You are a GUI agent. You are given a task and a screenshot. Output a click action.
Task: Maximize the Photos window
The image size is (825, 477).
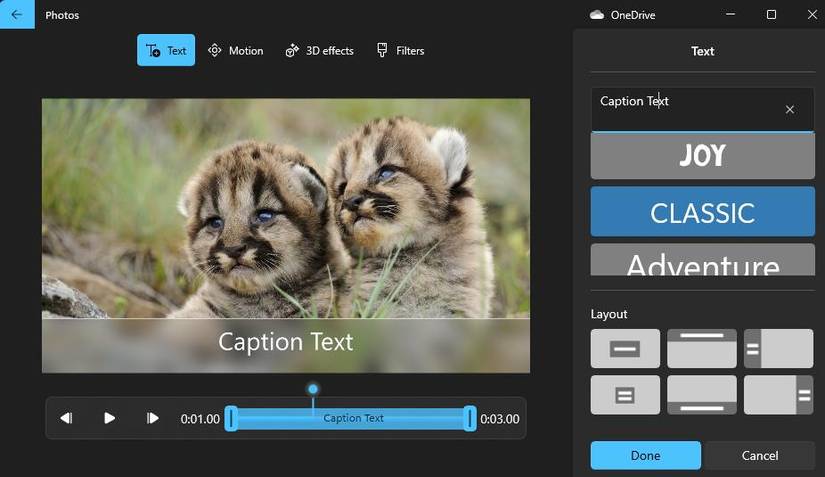point(771,14)
